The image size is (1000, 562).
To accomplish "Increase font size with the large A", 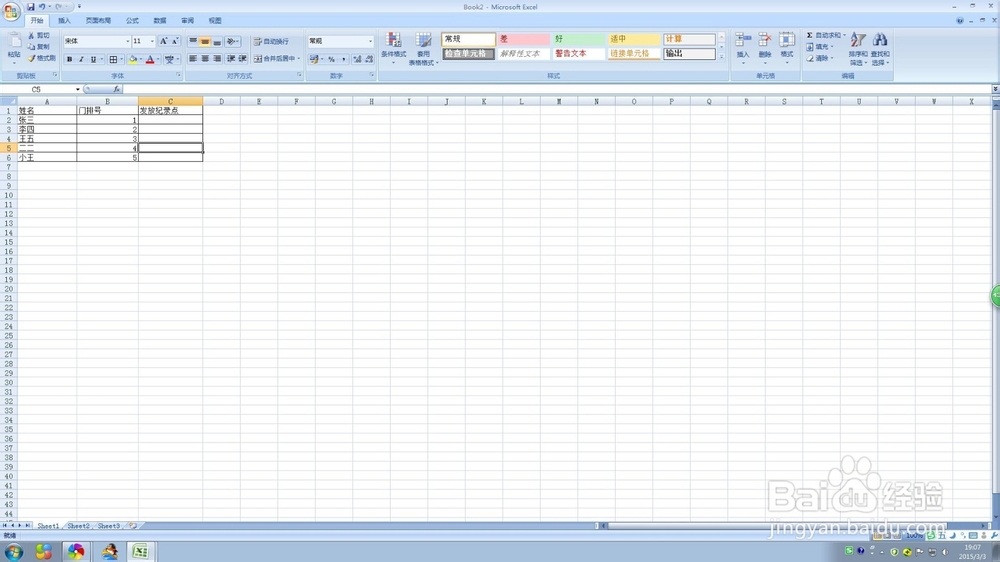I will pyautogui.click(x=163, y=41).
